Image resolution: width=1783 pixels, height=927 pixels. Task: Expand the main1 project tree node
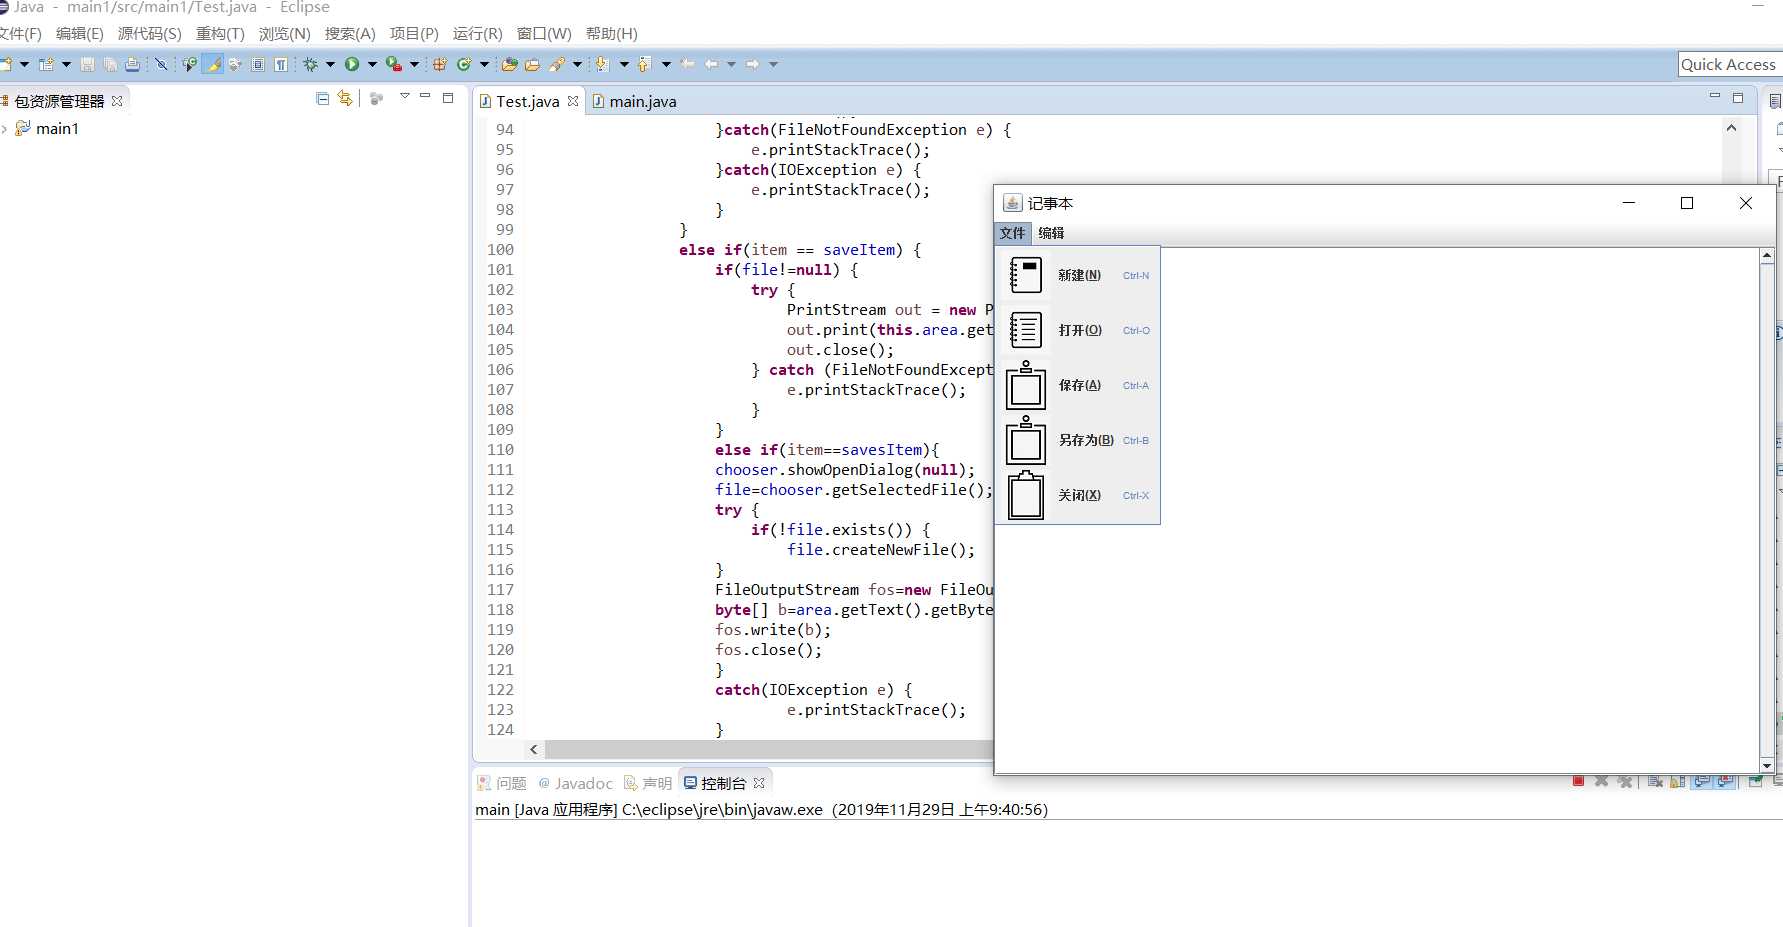point(5,129)
